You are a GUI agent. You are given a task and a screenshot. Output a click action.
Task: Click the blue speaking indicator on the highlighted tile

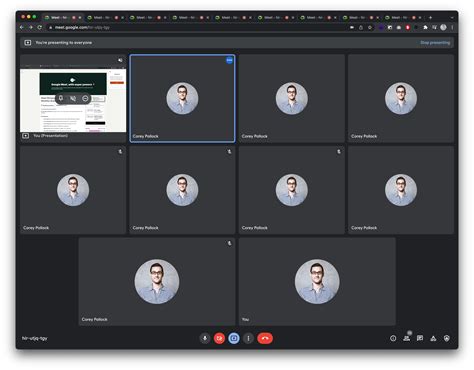[229, 60]
